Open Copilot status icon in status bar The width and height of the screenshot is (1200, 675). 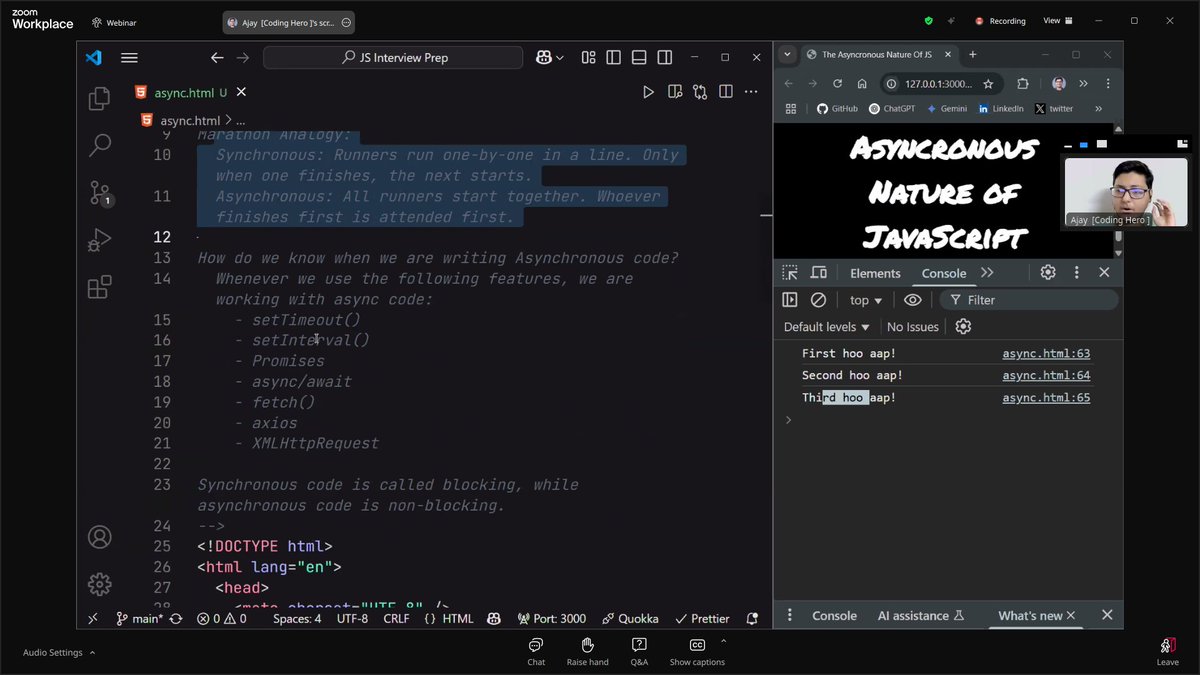tap(494, 618)
